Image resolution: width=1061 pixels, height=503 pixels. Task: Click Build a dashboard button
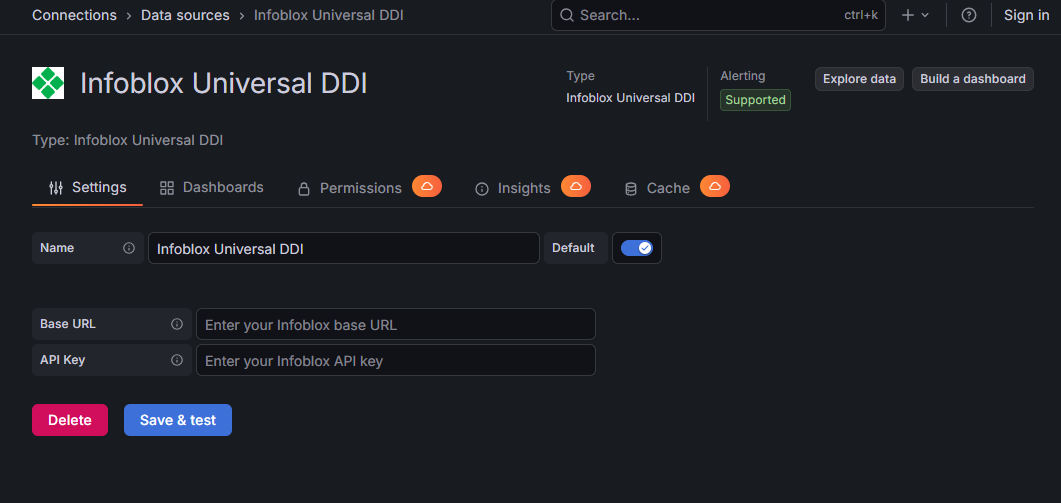pyautogui.click(x=973, y=79)
